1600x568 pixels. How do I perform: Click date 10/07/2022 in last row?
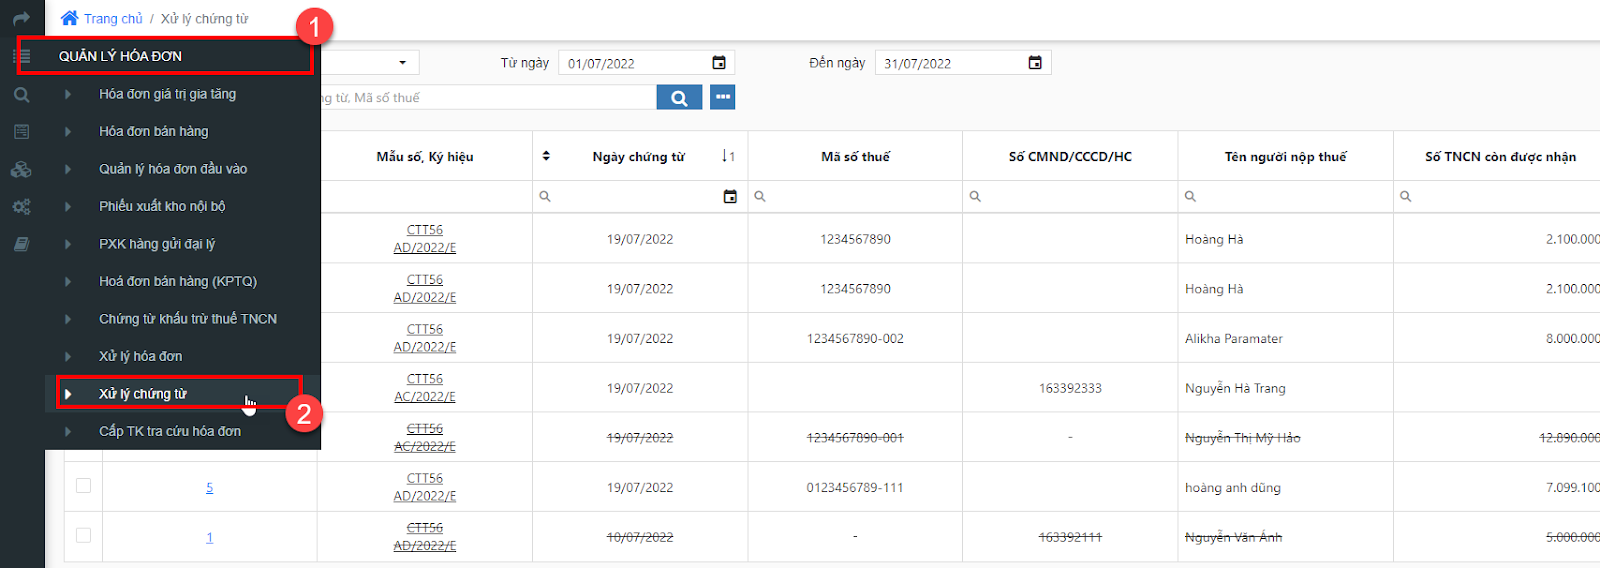point(640,537)
